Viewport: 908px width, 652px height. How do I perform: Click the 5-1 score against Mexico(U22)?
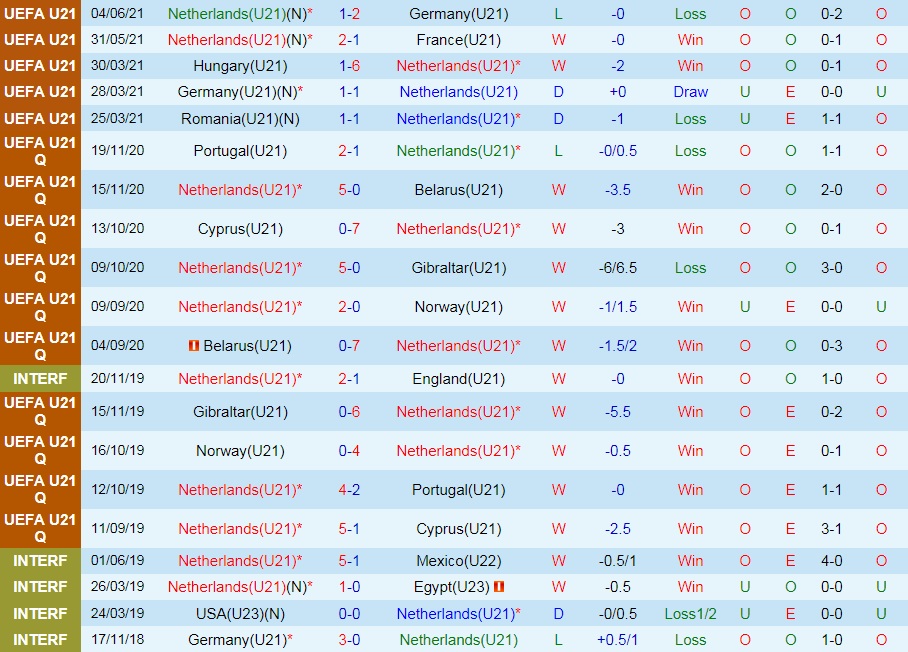349,561
